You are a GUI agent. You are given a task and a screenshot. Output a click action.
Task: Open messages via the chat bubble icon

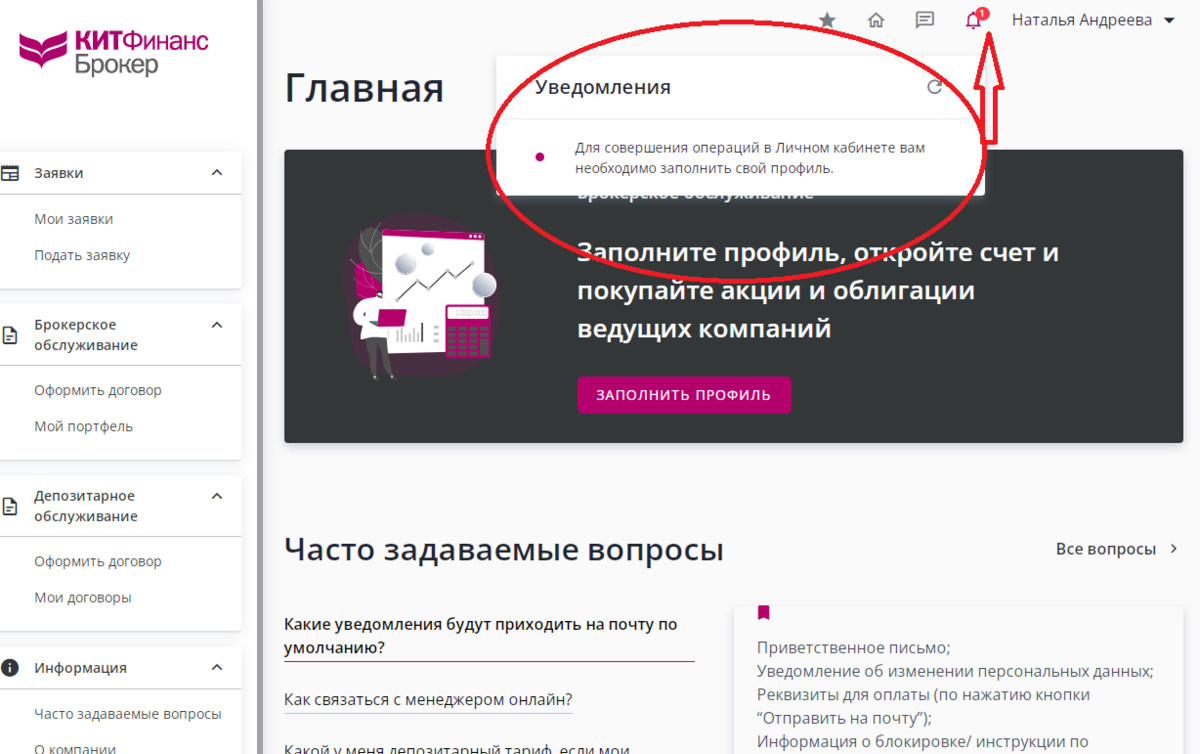pyautogui.click(x=924, y=19)
